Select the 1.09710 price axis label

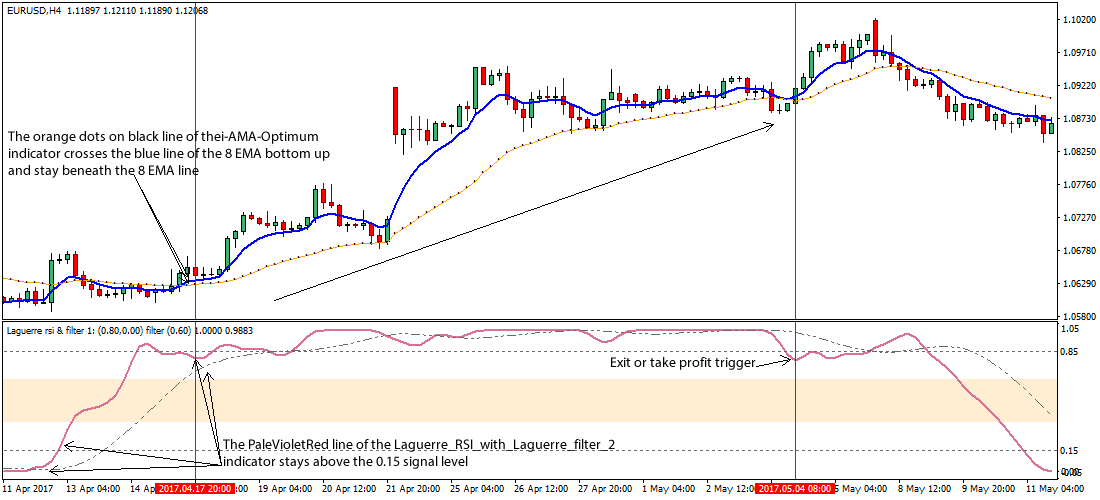click(1081, 53)
